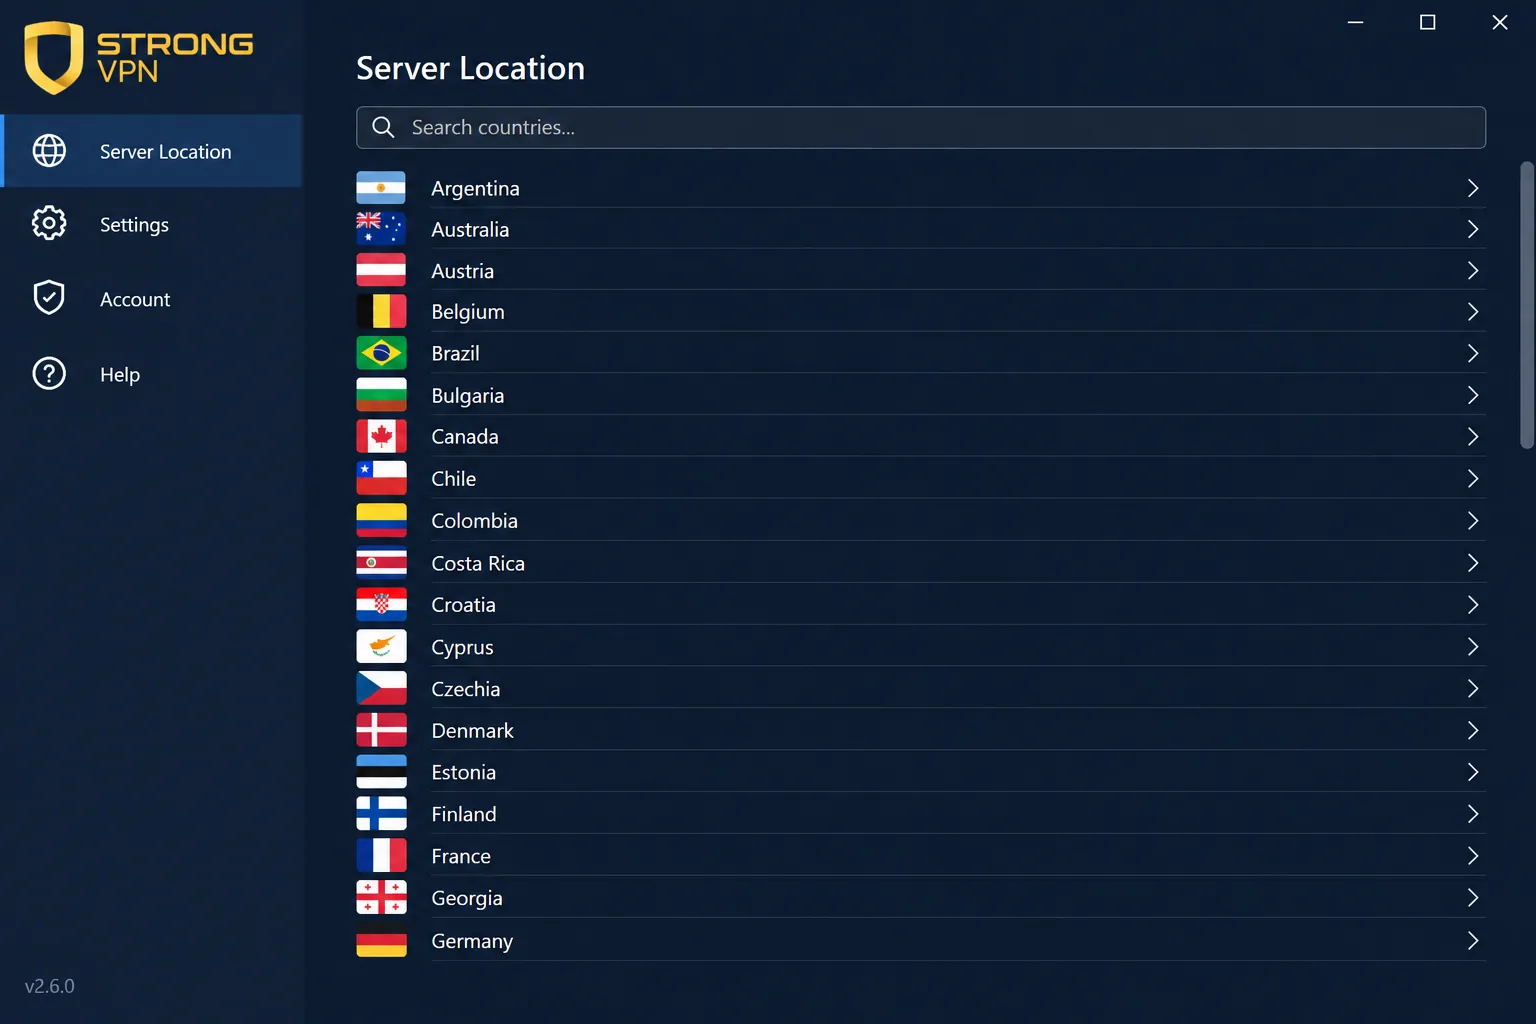Select the Costa Rica country name
Image resolution: width=1536 pixels, height=1024 pixels.
click(478, 563)
